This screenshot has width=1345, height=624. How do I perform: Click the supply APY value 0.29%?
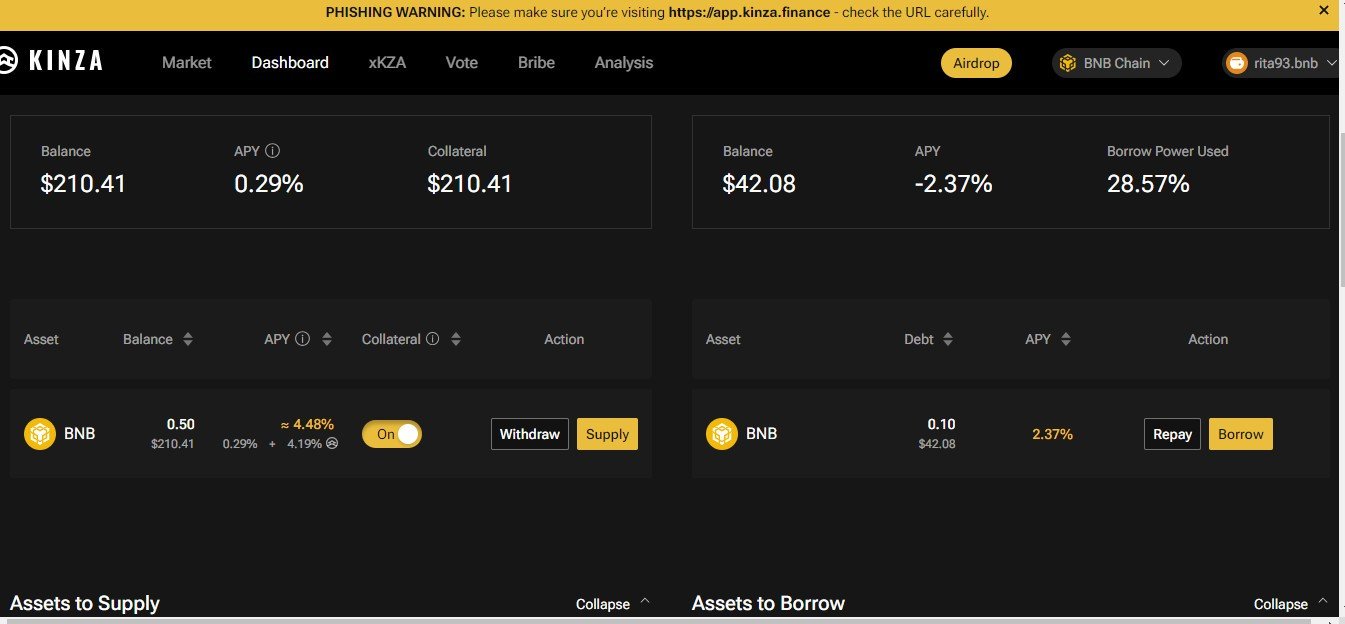269,184
